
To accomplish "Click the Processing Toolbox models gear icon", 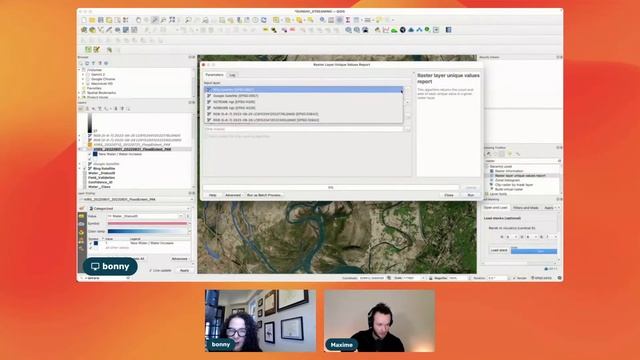I will tap(489, 154).
